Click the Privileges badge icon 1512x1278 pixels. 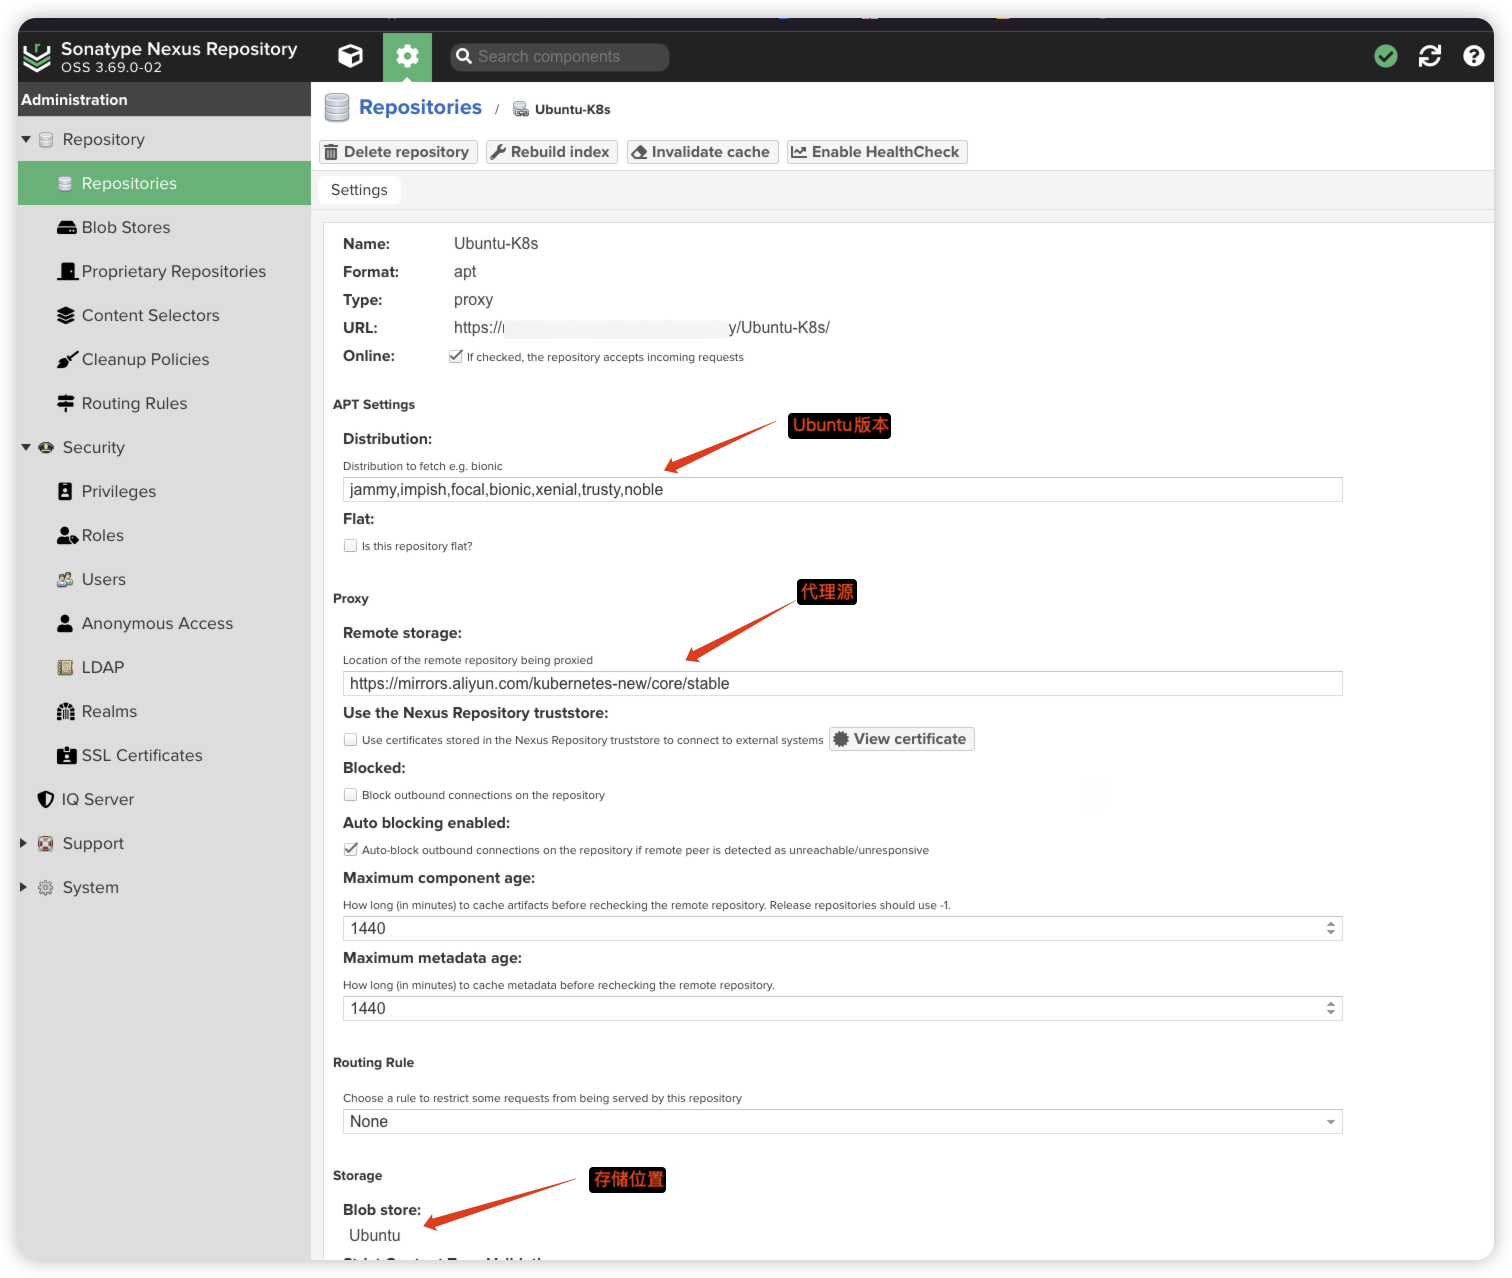pyautogui.click(x=65, y=491)
